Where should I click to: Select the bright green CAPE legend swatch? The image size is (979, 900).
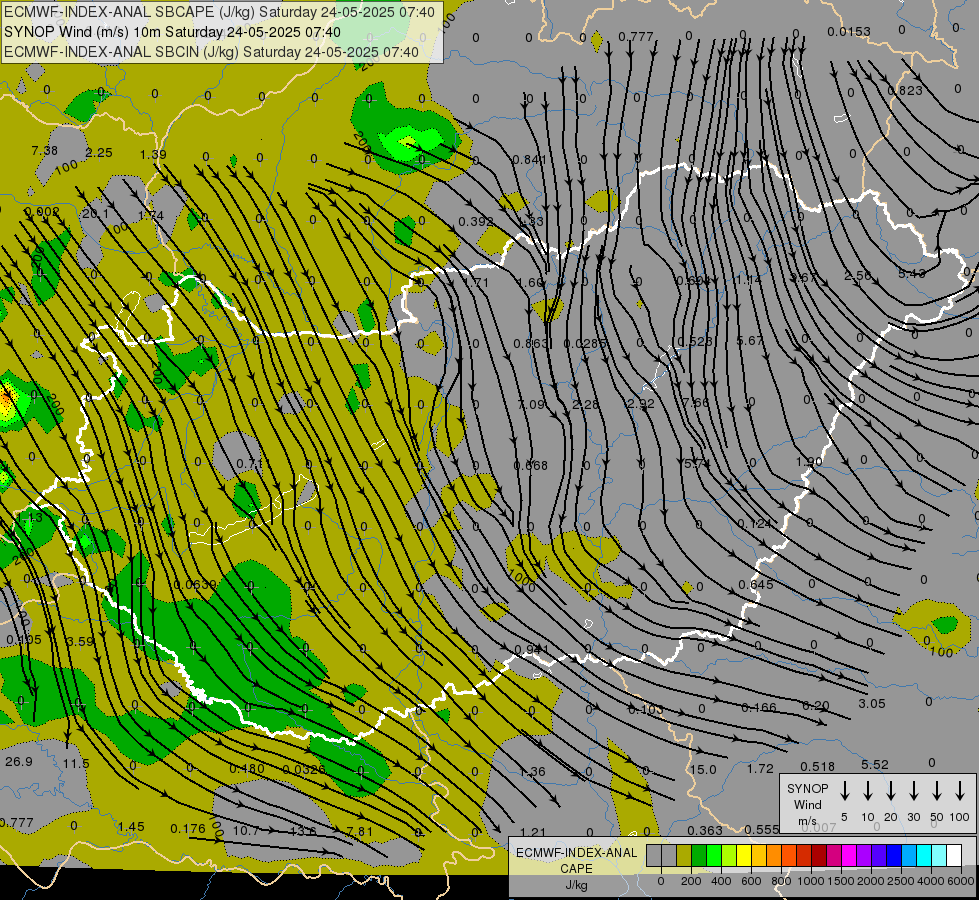714,856
